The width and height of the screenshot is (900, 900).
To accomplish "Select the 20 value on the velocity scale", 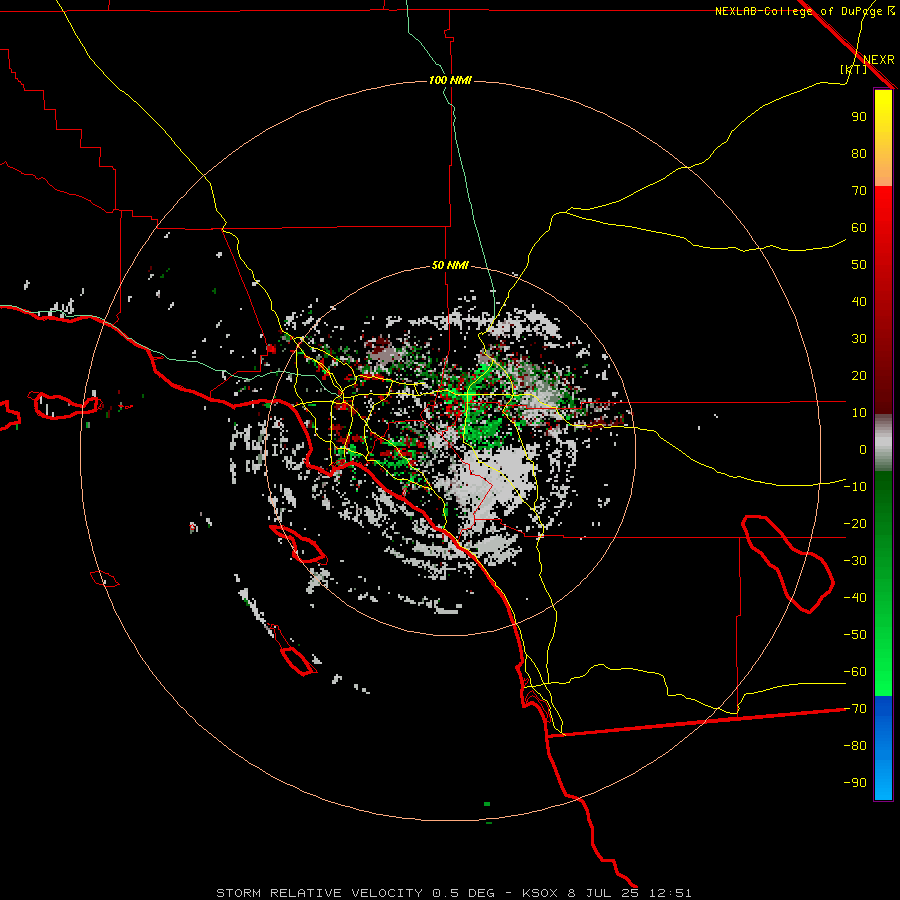I will tap(859, 375).
